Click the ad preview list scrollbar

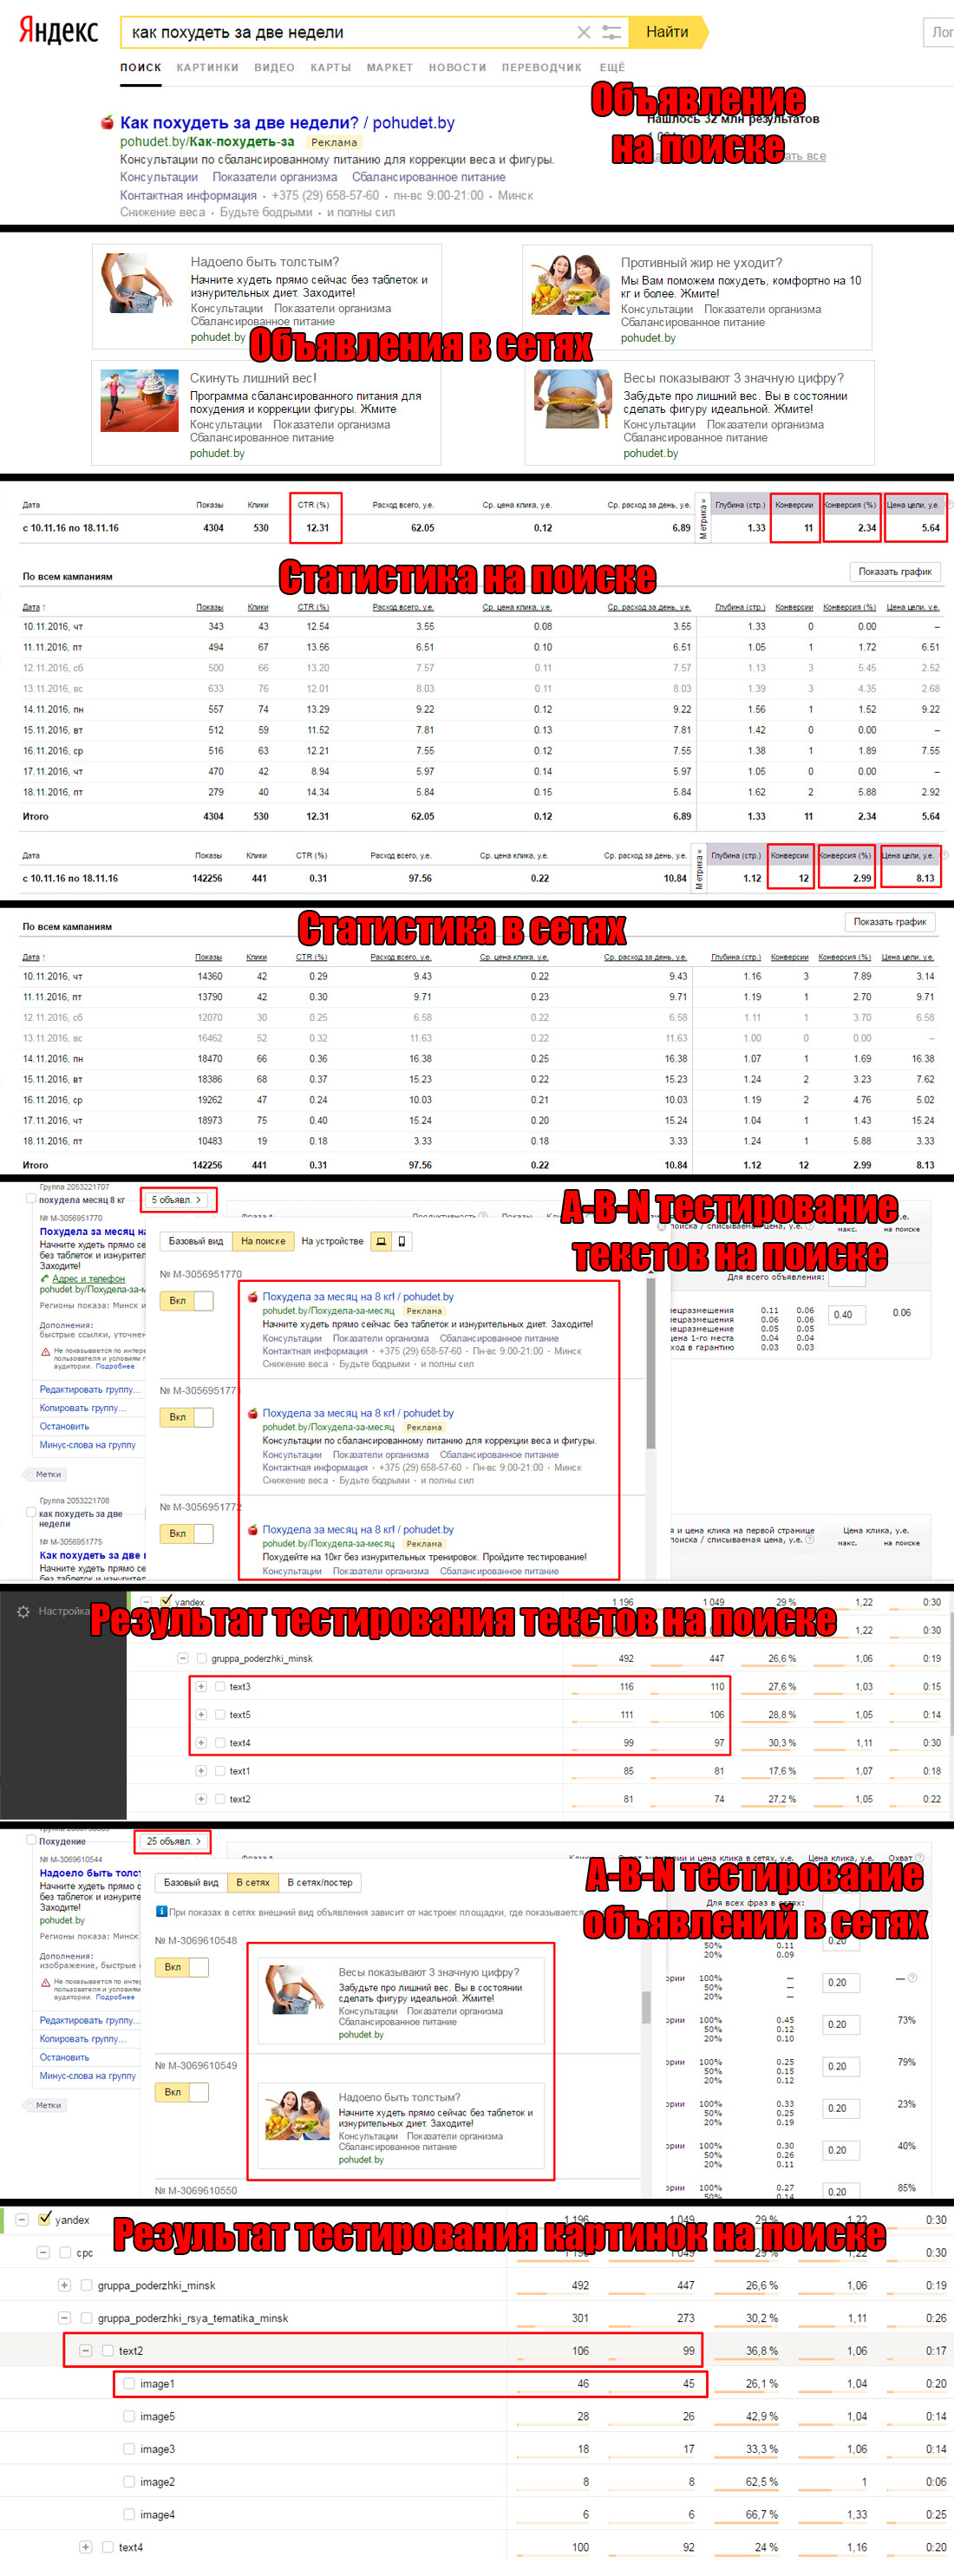(650, 1363)
